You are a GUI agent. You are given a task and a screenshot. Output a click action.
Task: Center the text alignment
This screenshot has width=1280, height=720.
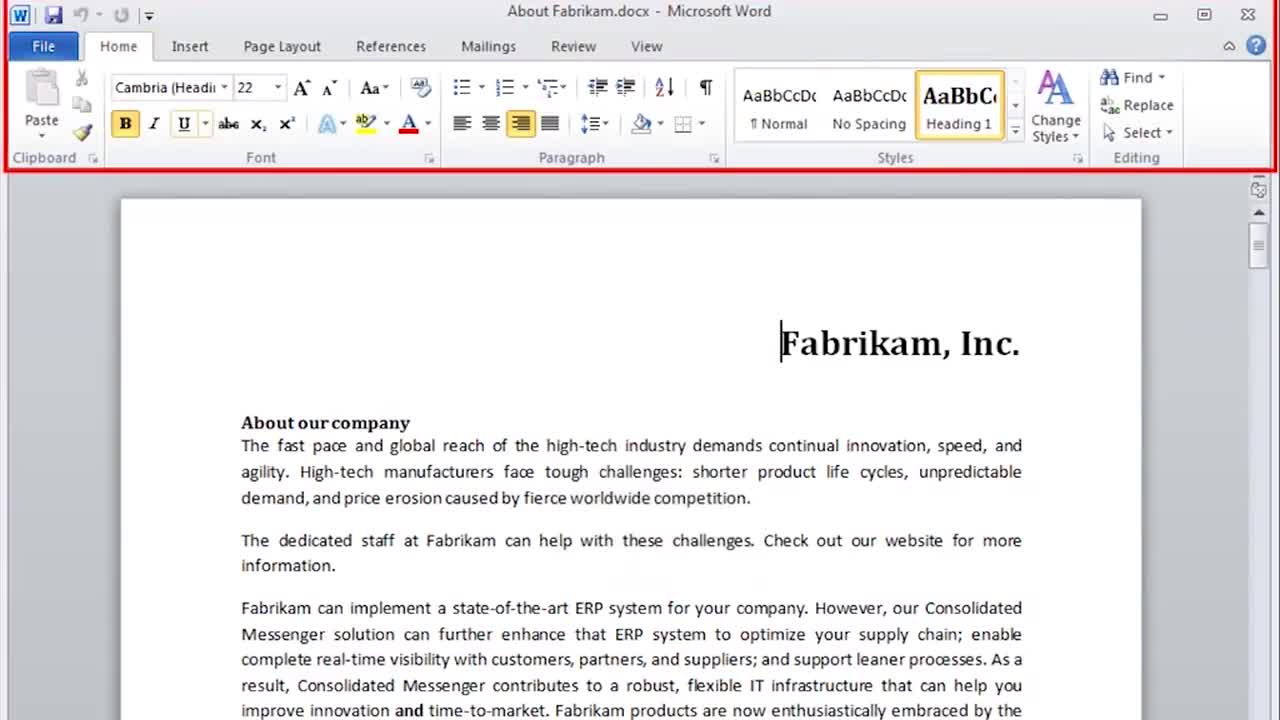pyautogui.click(x=491, y=124)
